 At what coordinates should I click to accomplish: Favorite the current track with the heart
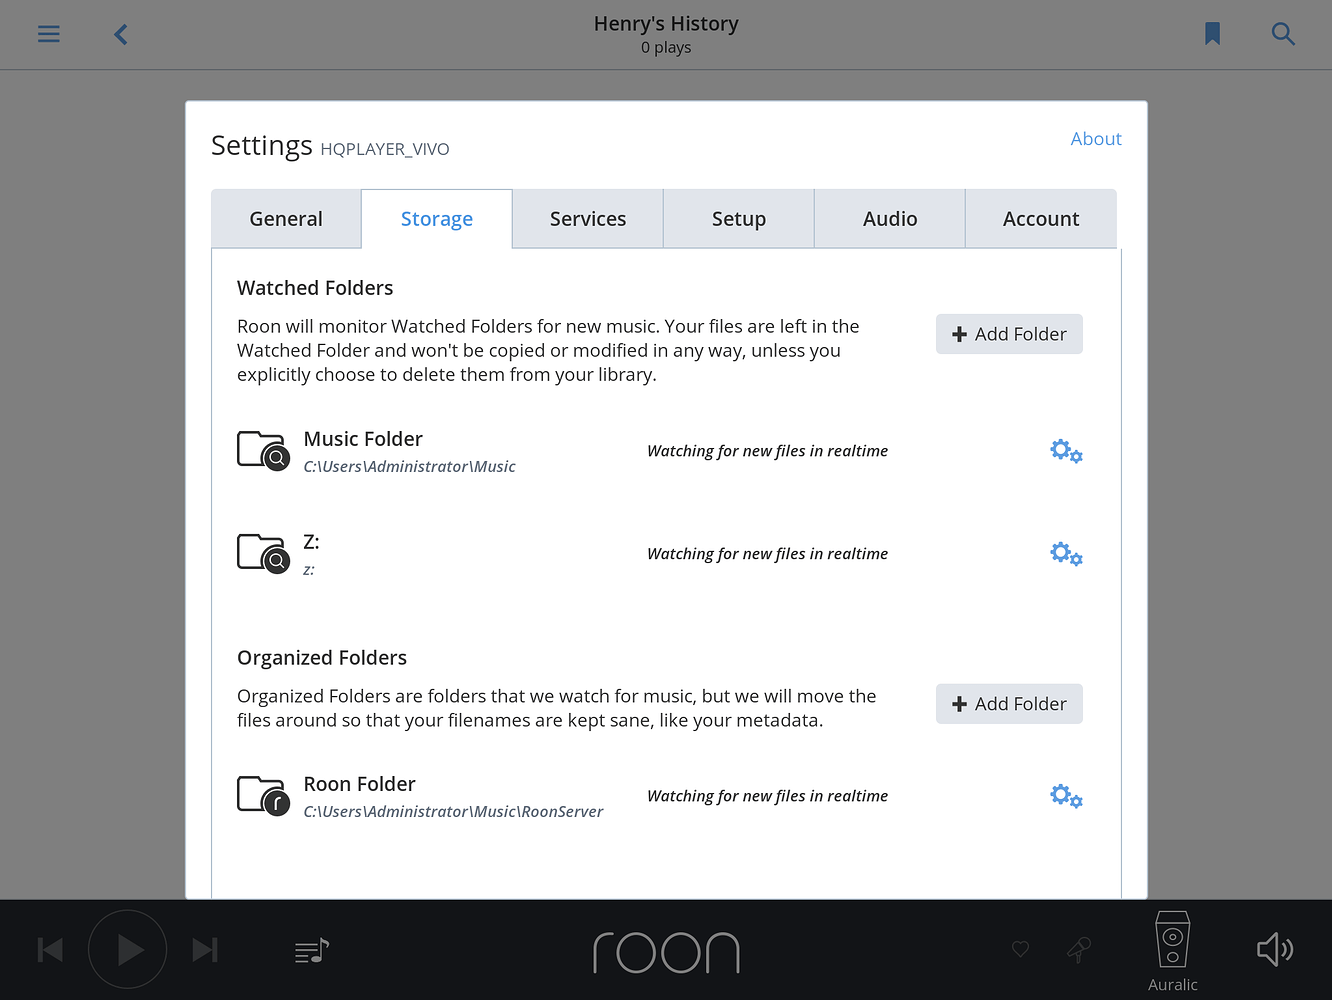pos(1020,949)
